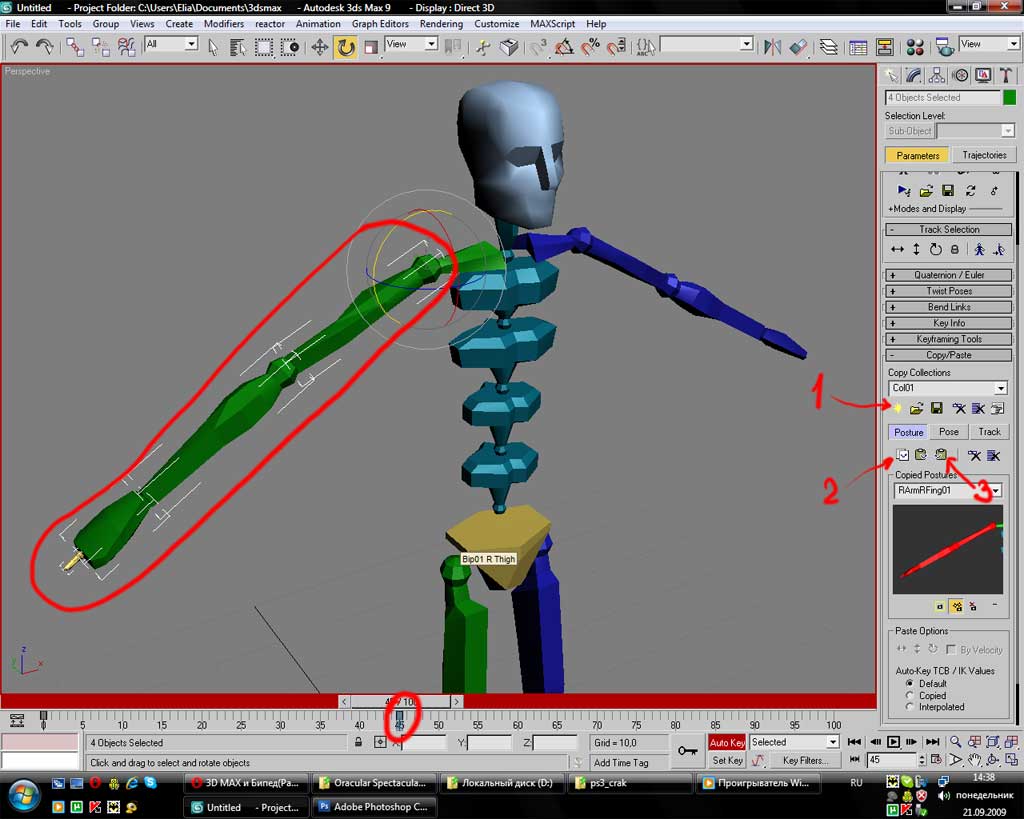Click the Trajectories button
Image resolution: width=1024 pixels, height=819 pixels.
(984, 155)
